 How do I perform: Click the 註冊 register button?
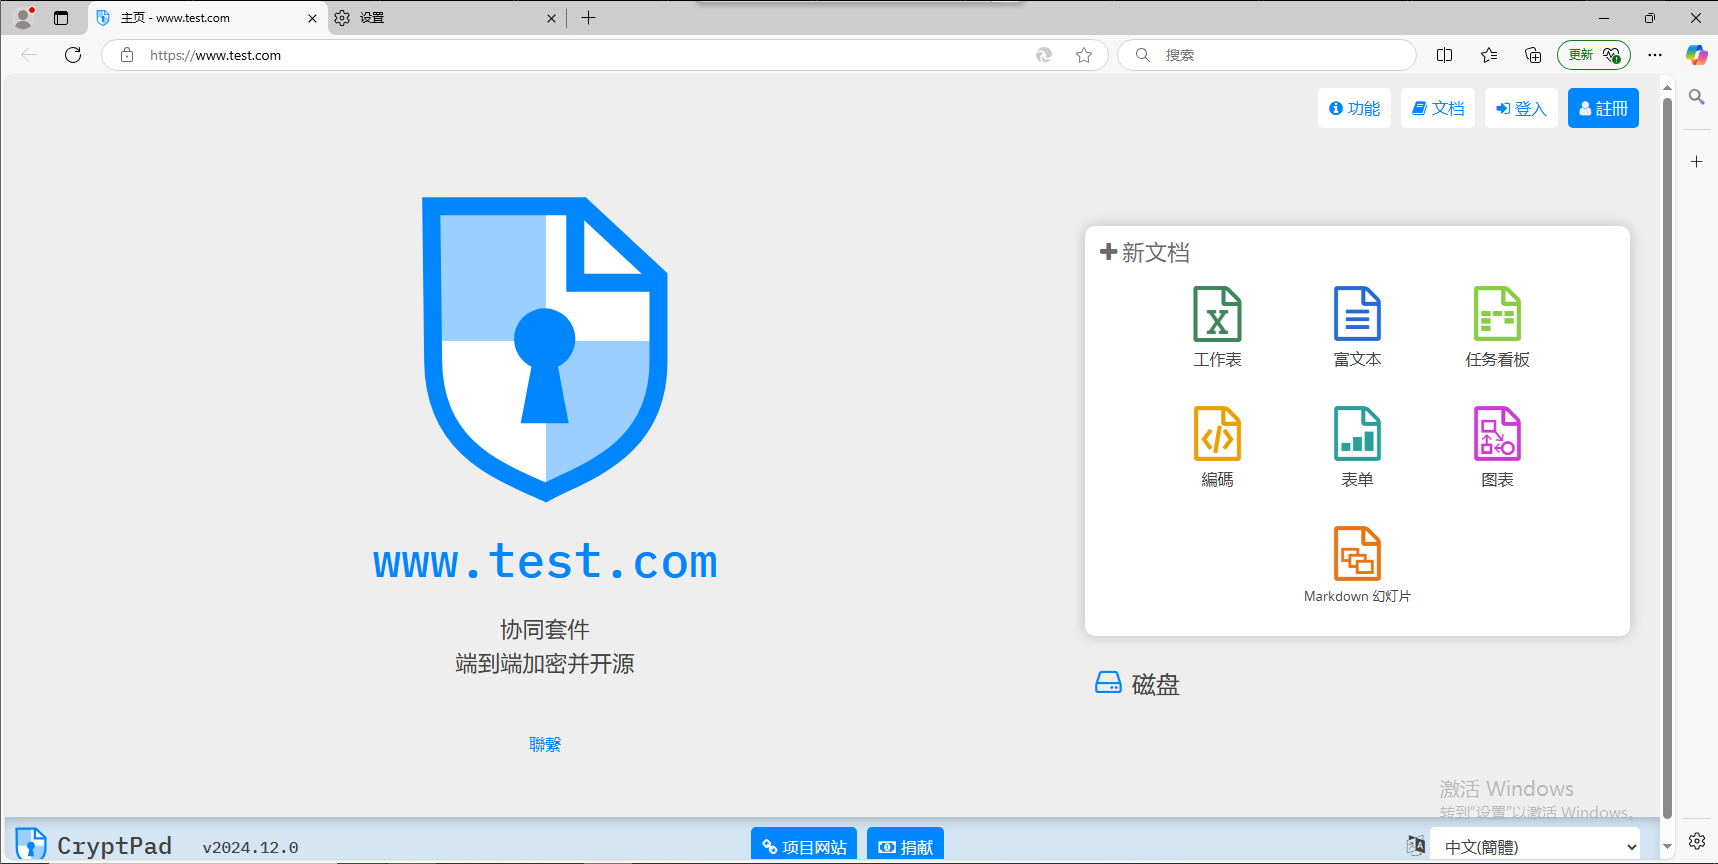1603,108
